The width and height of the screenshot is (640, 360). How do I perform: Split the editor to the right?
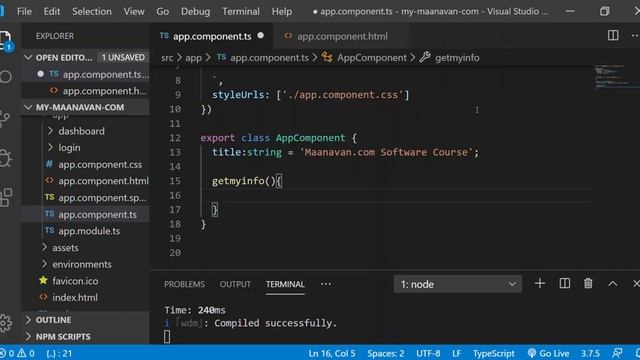pyautogui.click(x=613, y=36)
